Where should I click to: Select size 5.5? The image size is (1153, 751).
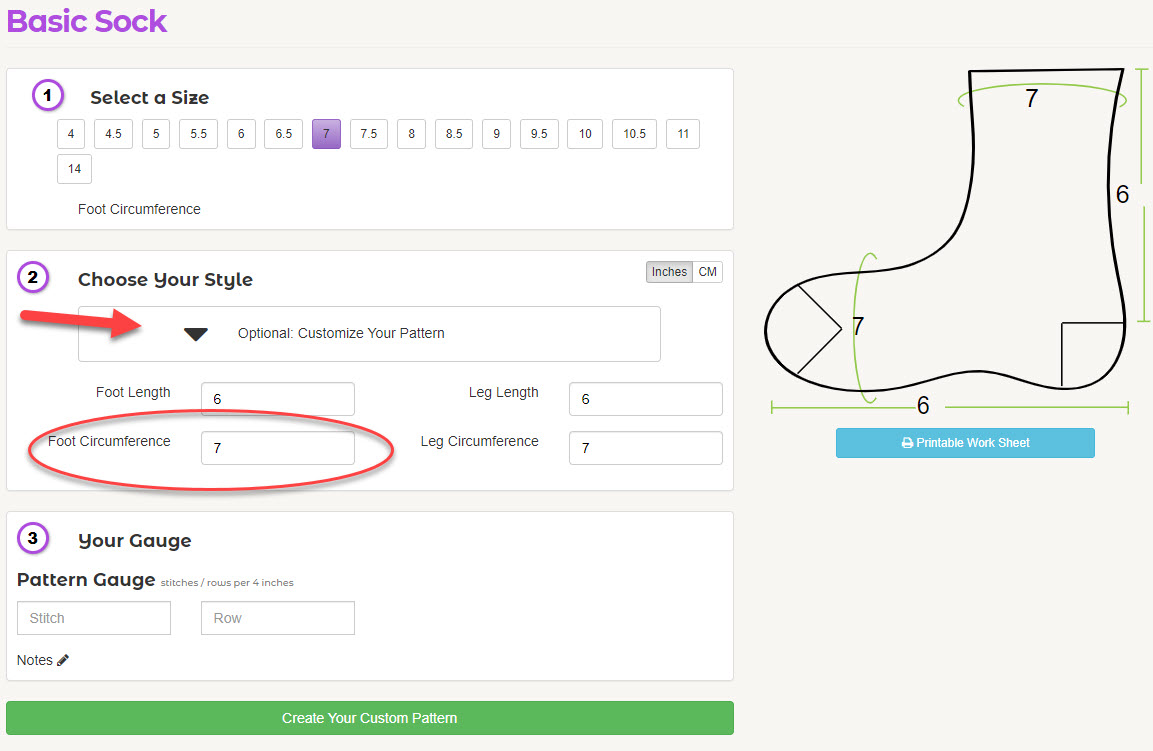pos(199,134)
